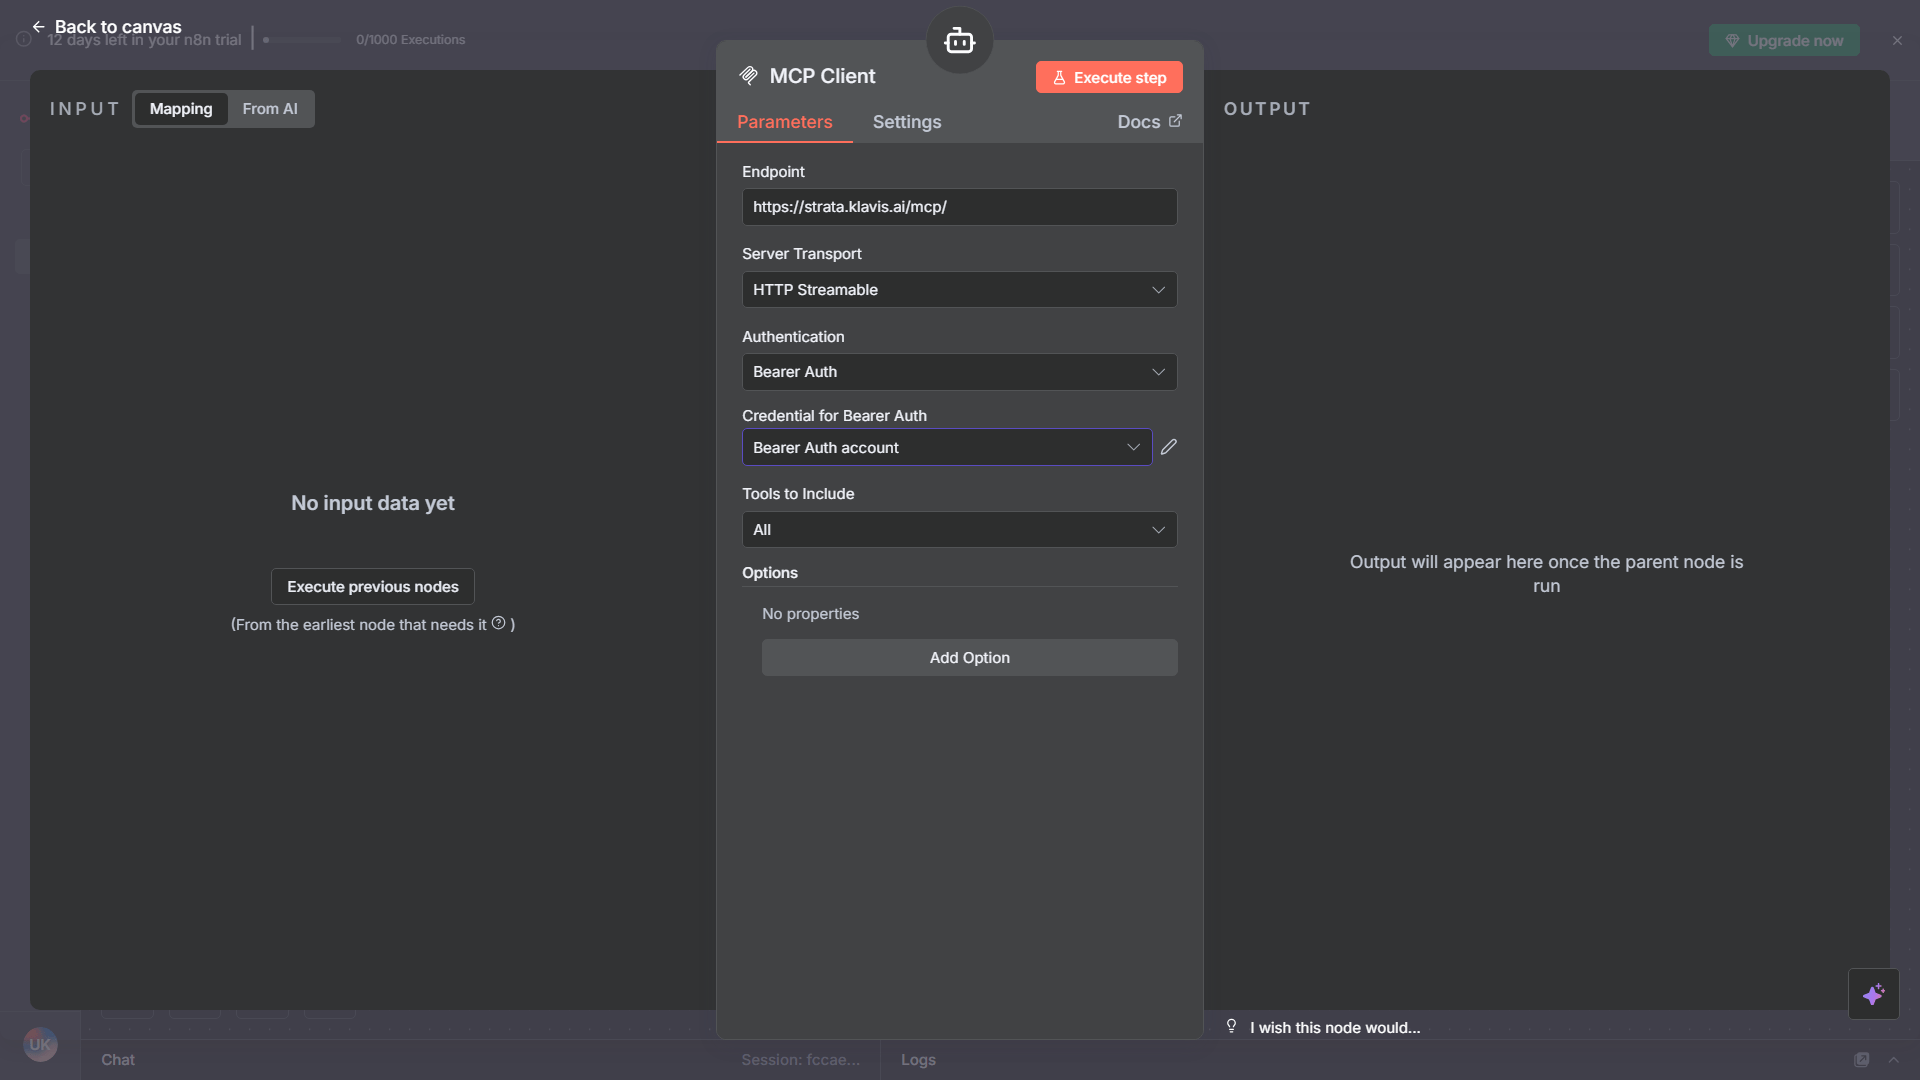Open the Authentication dropdown
Image resolution: width=1920 pixels, height=1080 pixels.
(x=958, y=371)
